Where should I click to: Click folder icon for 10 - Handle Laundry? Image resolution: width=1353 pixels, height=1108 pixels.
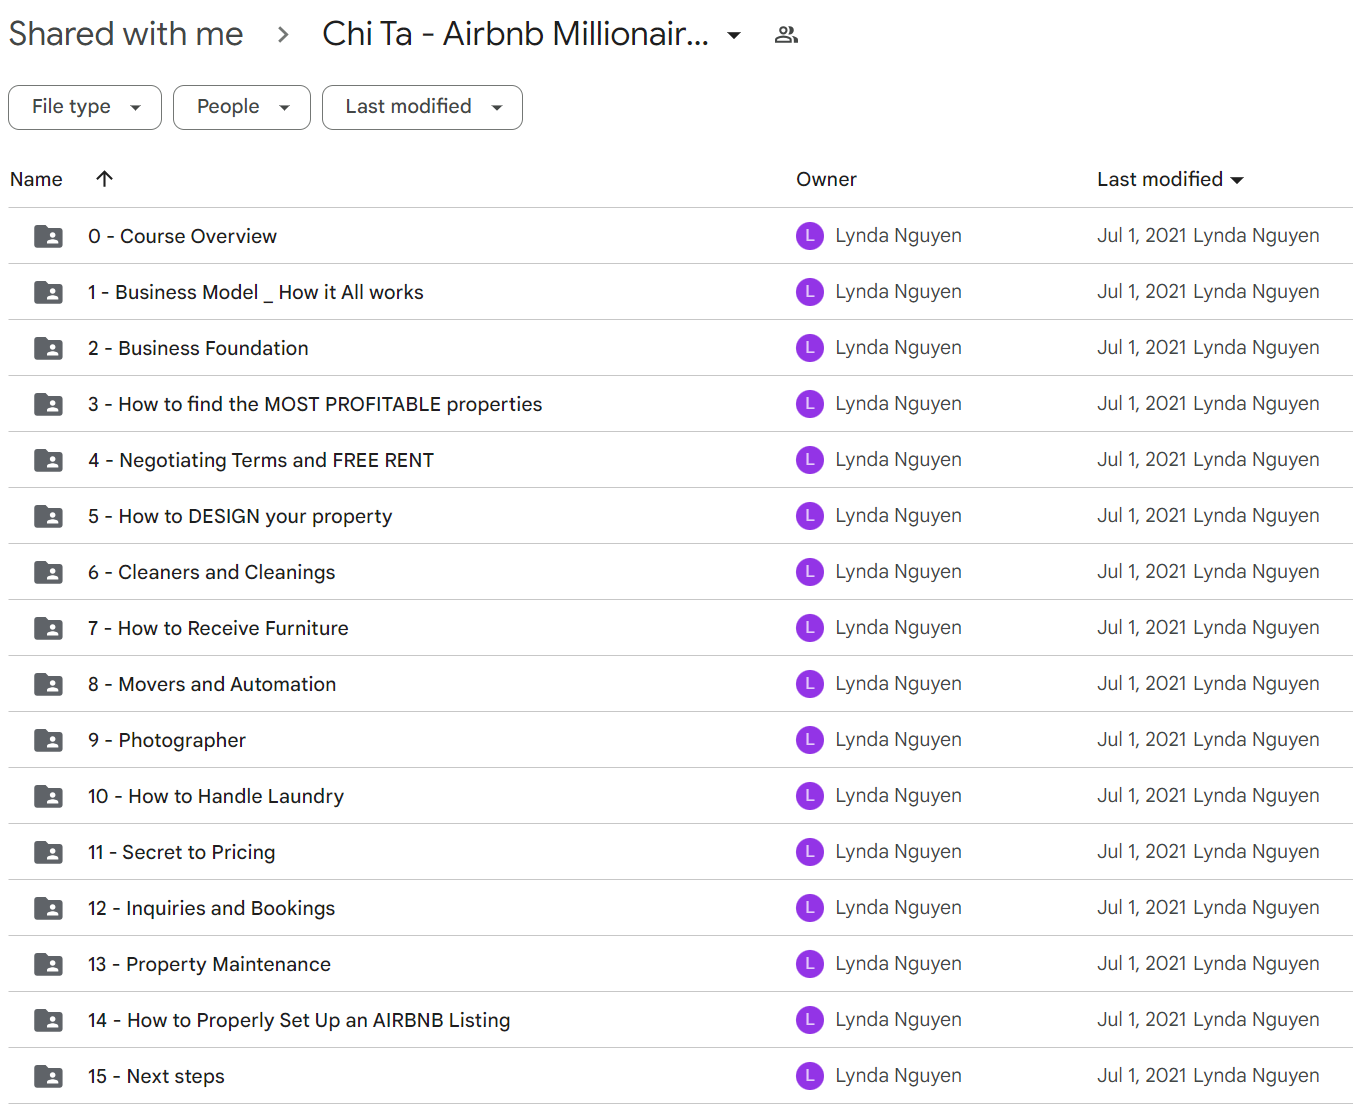[48, 796]
